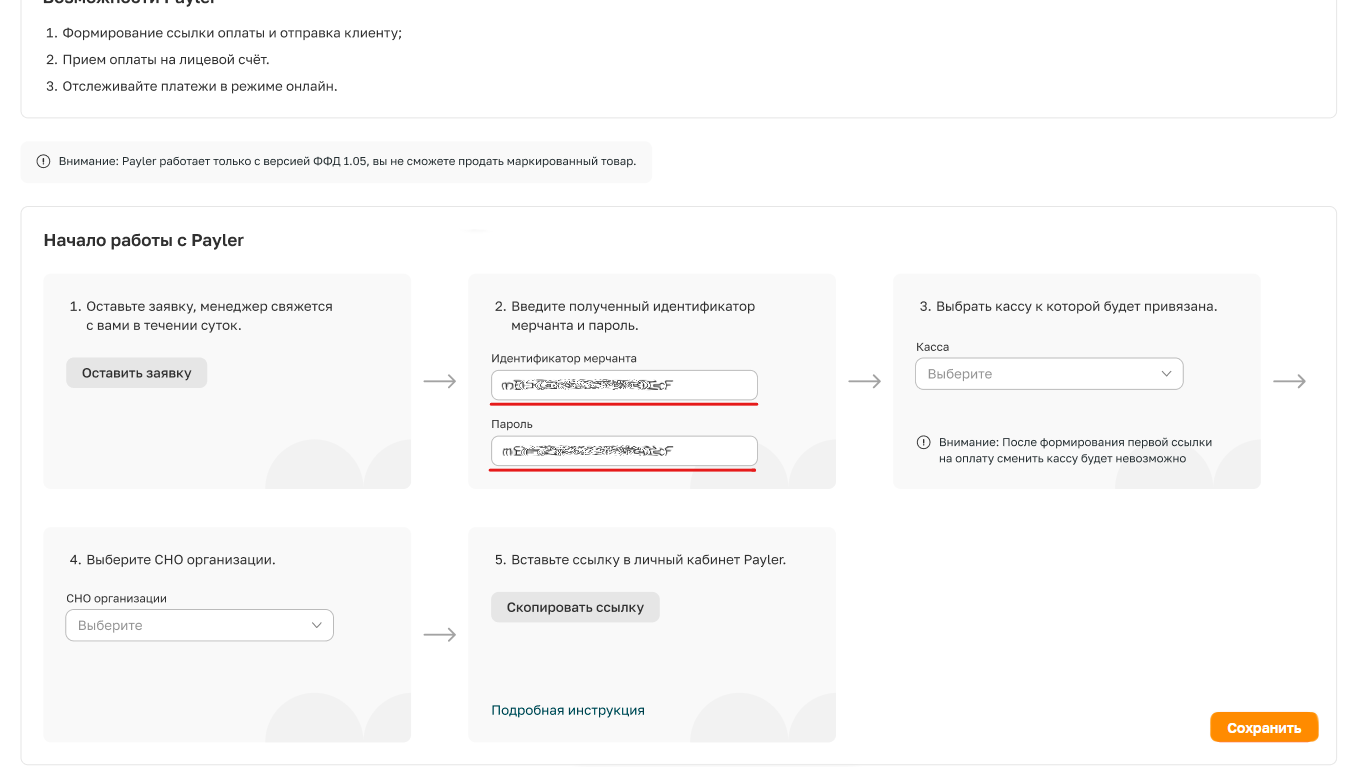Focus the 'Идентификатор мерчанта' input field
The height and width of the screenshot is (767, 1350).
click(624, 385)
